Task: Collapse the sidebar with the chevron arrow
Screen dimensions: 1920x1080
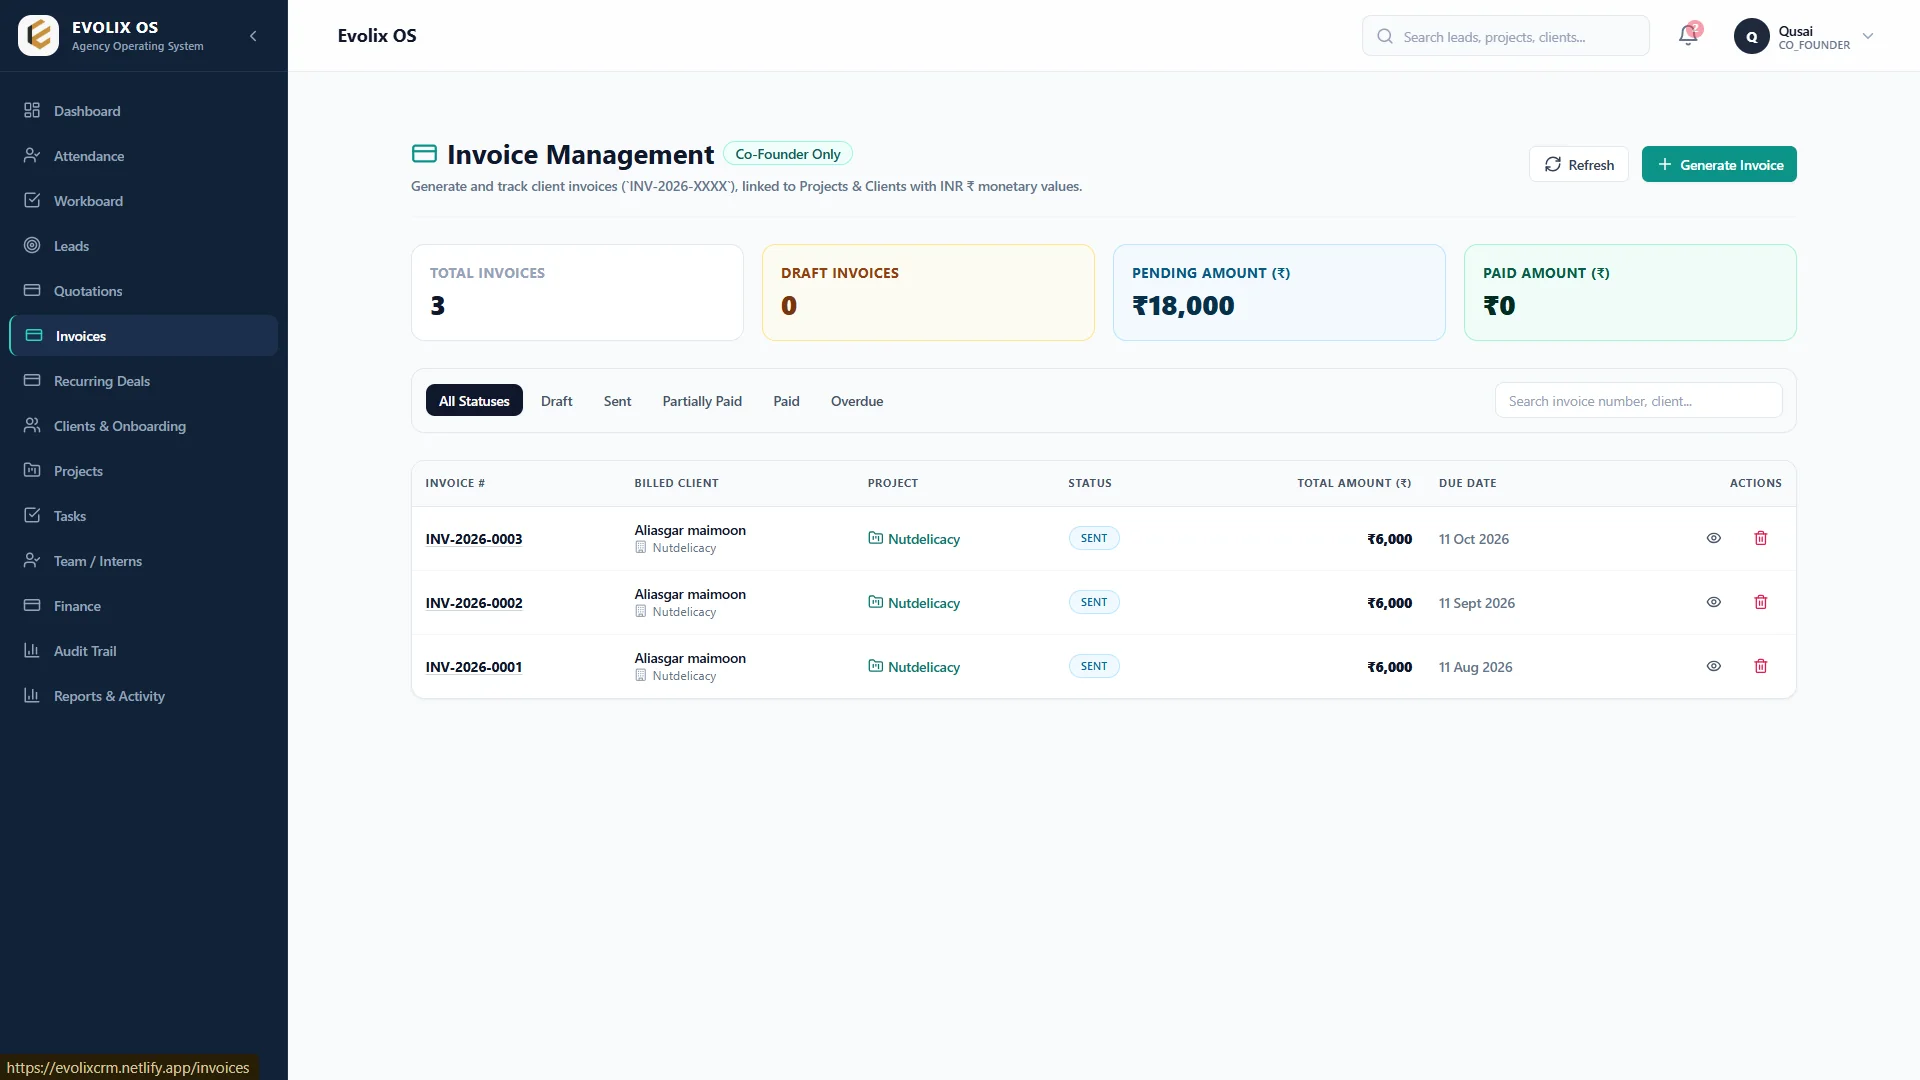Action: (253, 36)
